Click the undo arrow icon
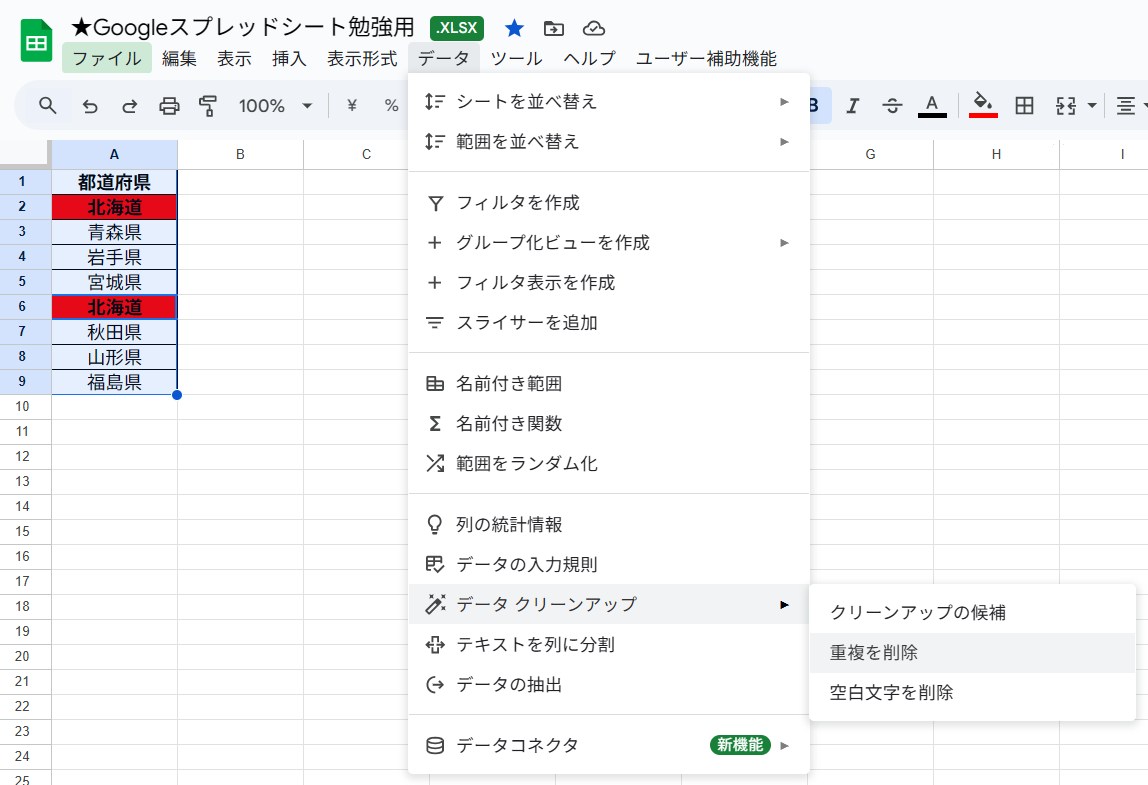The image size is (1148, 785). 90,105
